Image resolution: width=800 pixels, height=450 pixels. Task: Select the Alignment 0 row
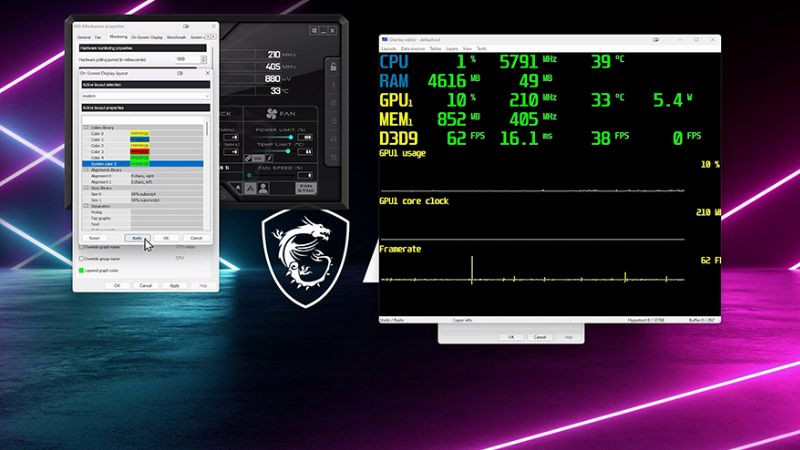pos(142,176)
